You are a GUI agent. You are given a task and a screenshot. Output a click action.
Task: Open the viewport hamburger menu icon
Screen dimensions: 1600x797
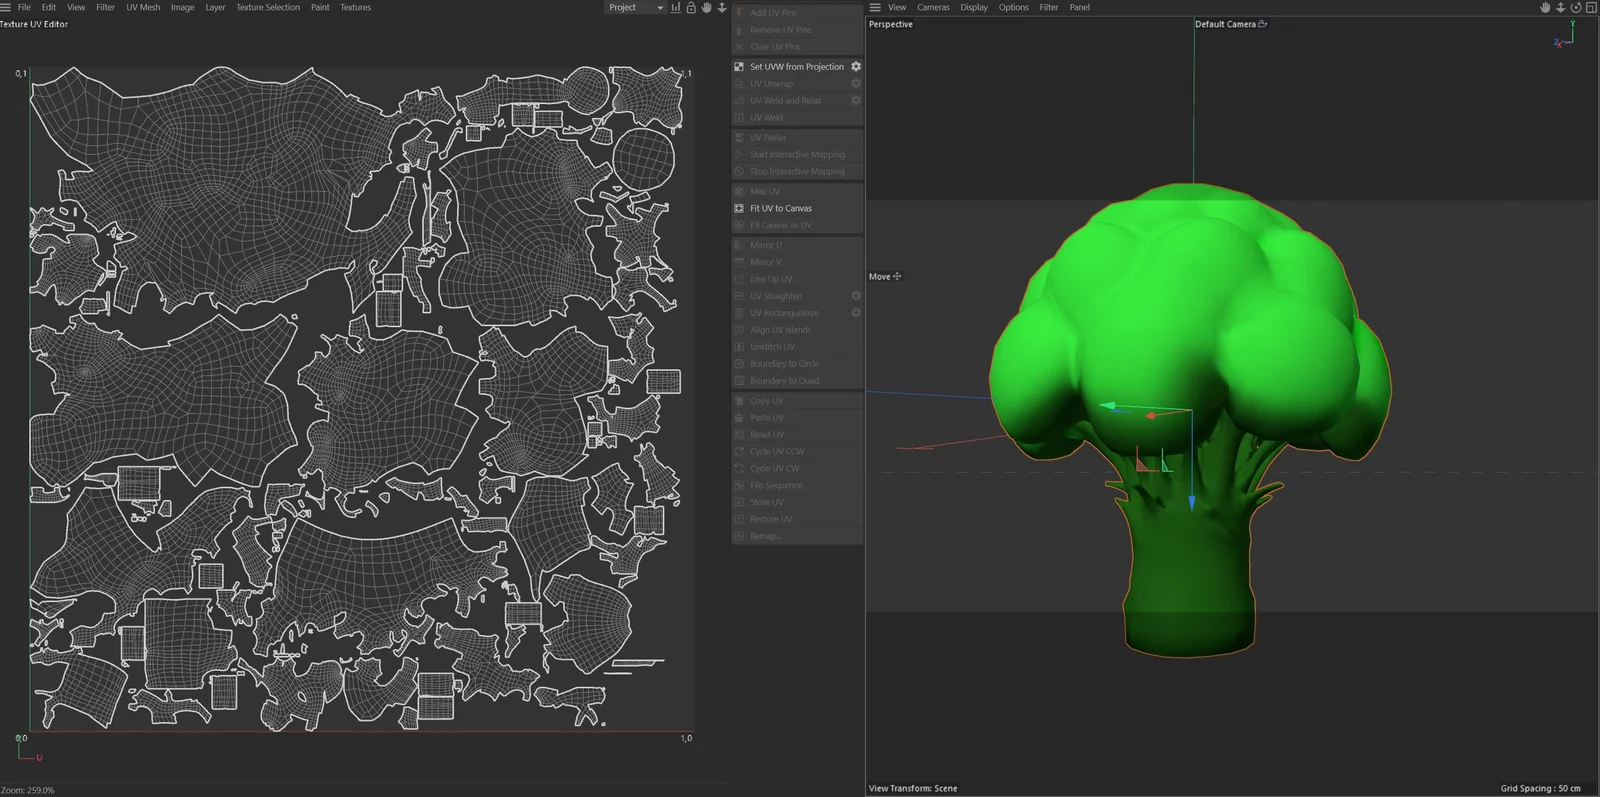pos(875,7)
